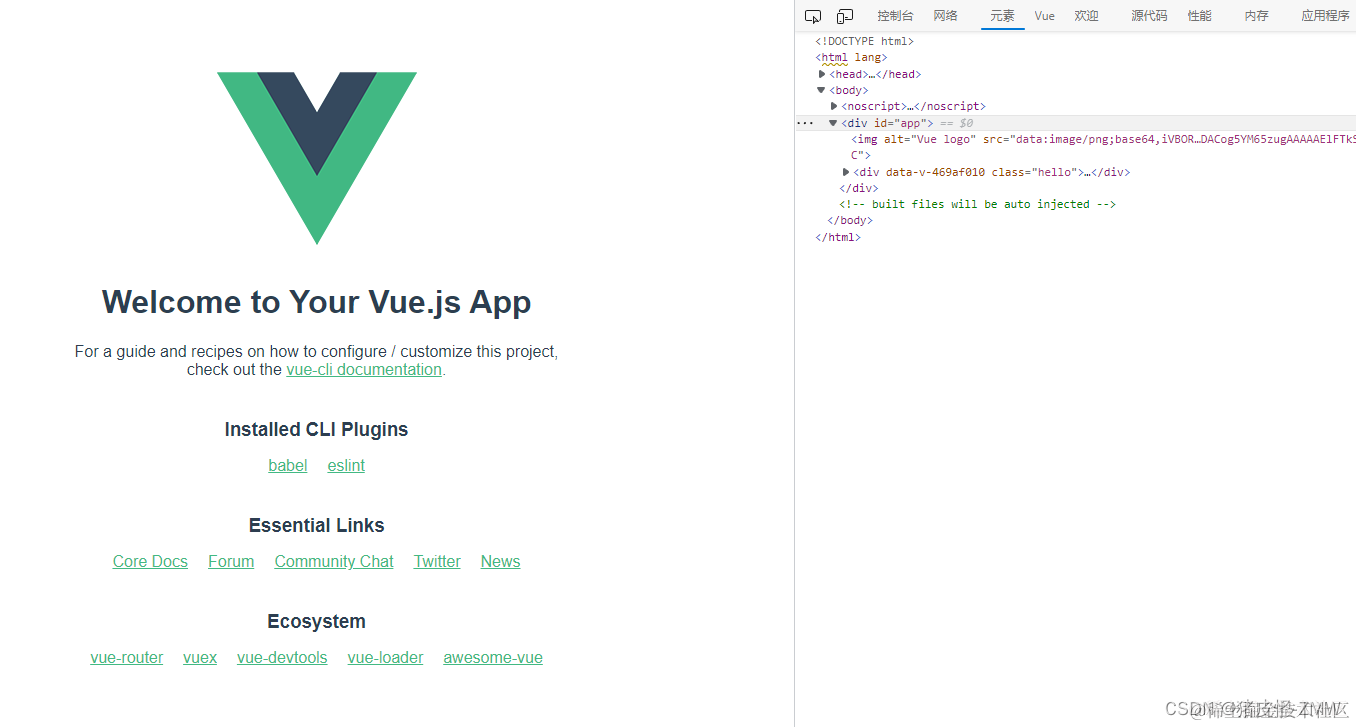Screen dimensions: 1356x727
Task: Select the inspect element picker tool
Action: click(x=812, y=16)
